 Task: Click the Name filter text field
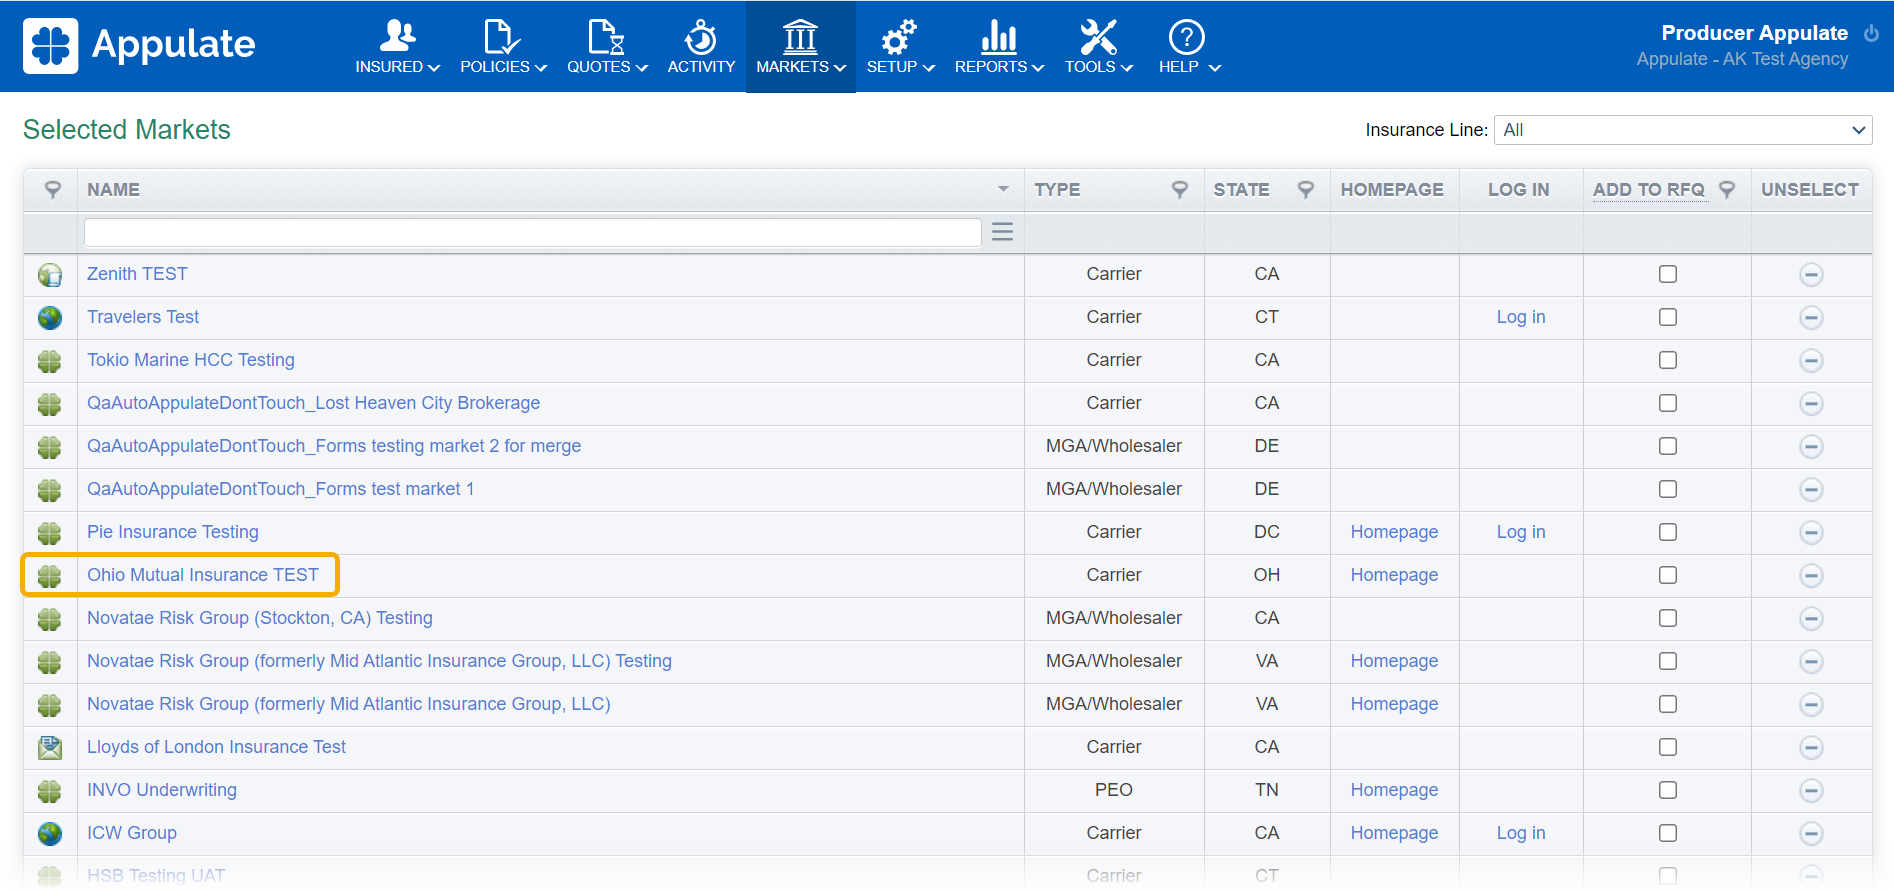click(x=532, y=232)
